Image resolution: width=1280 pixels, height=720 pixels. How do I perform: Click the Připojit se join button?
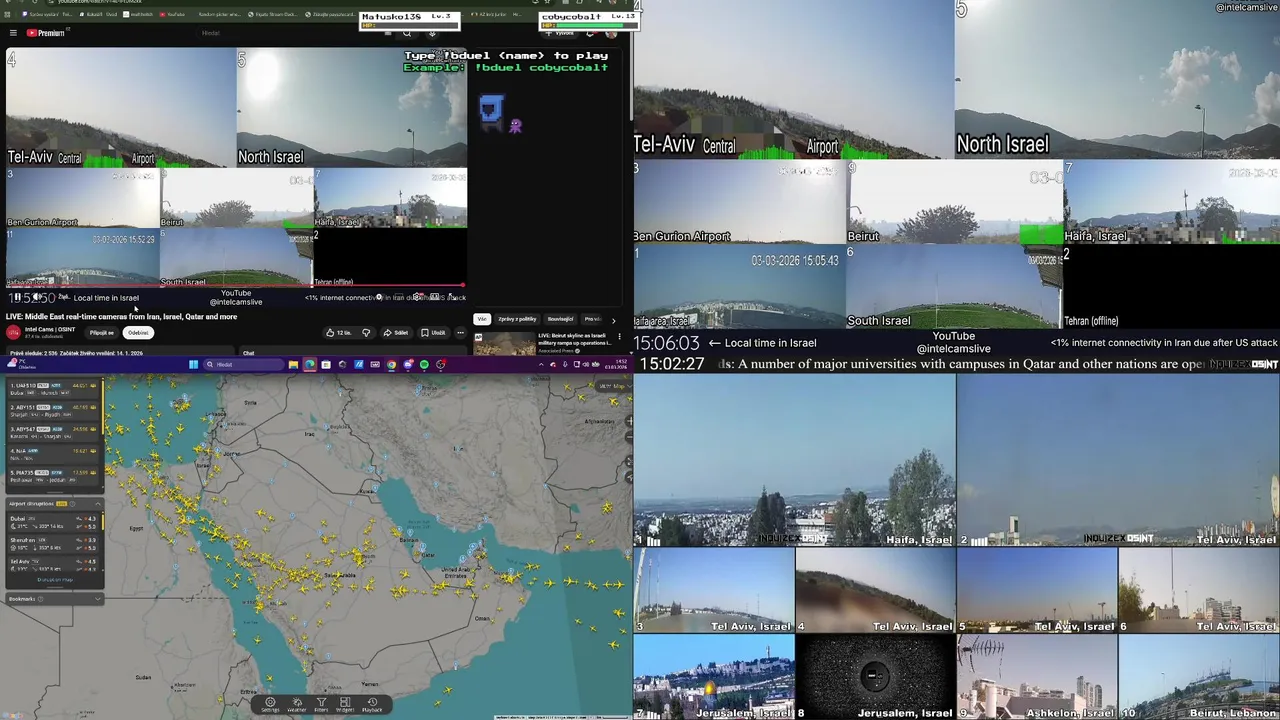(101, 332)
